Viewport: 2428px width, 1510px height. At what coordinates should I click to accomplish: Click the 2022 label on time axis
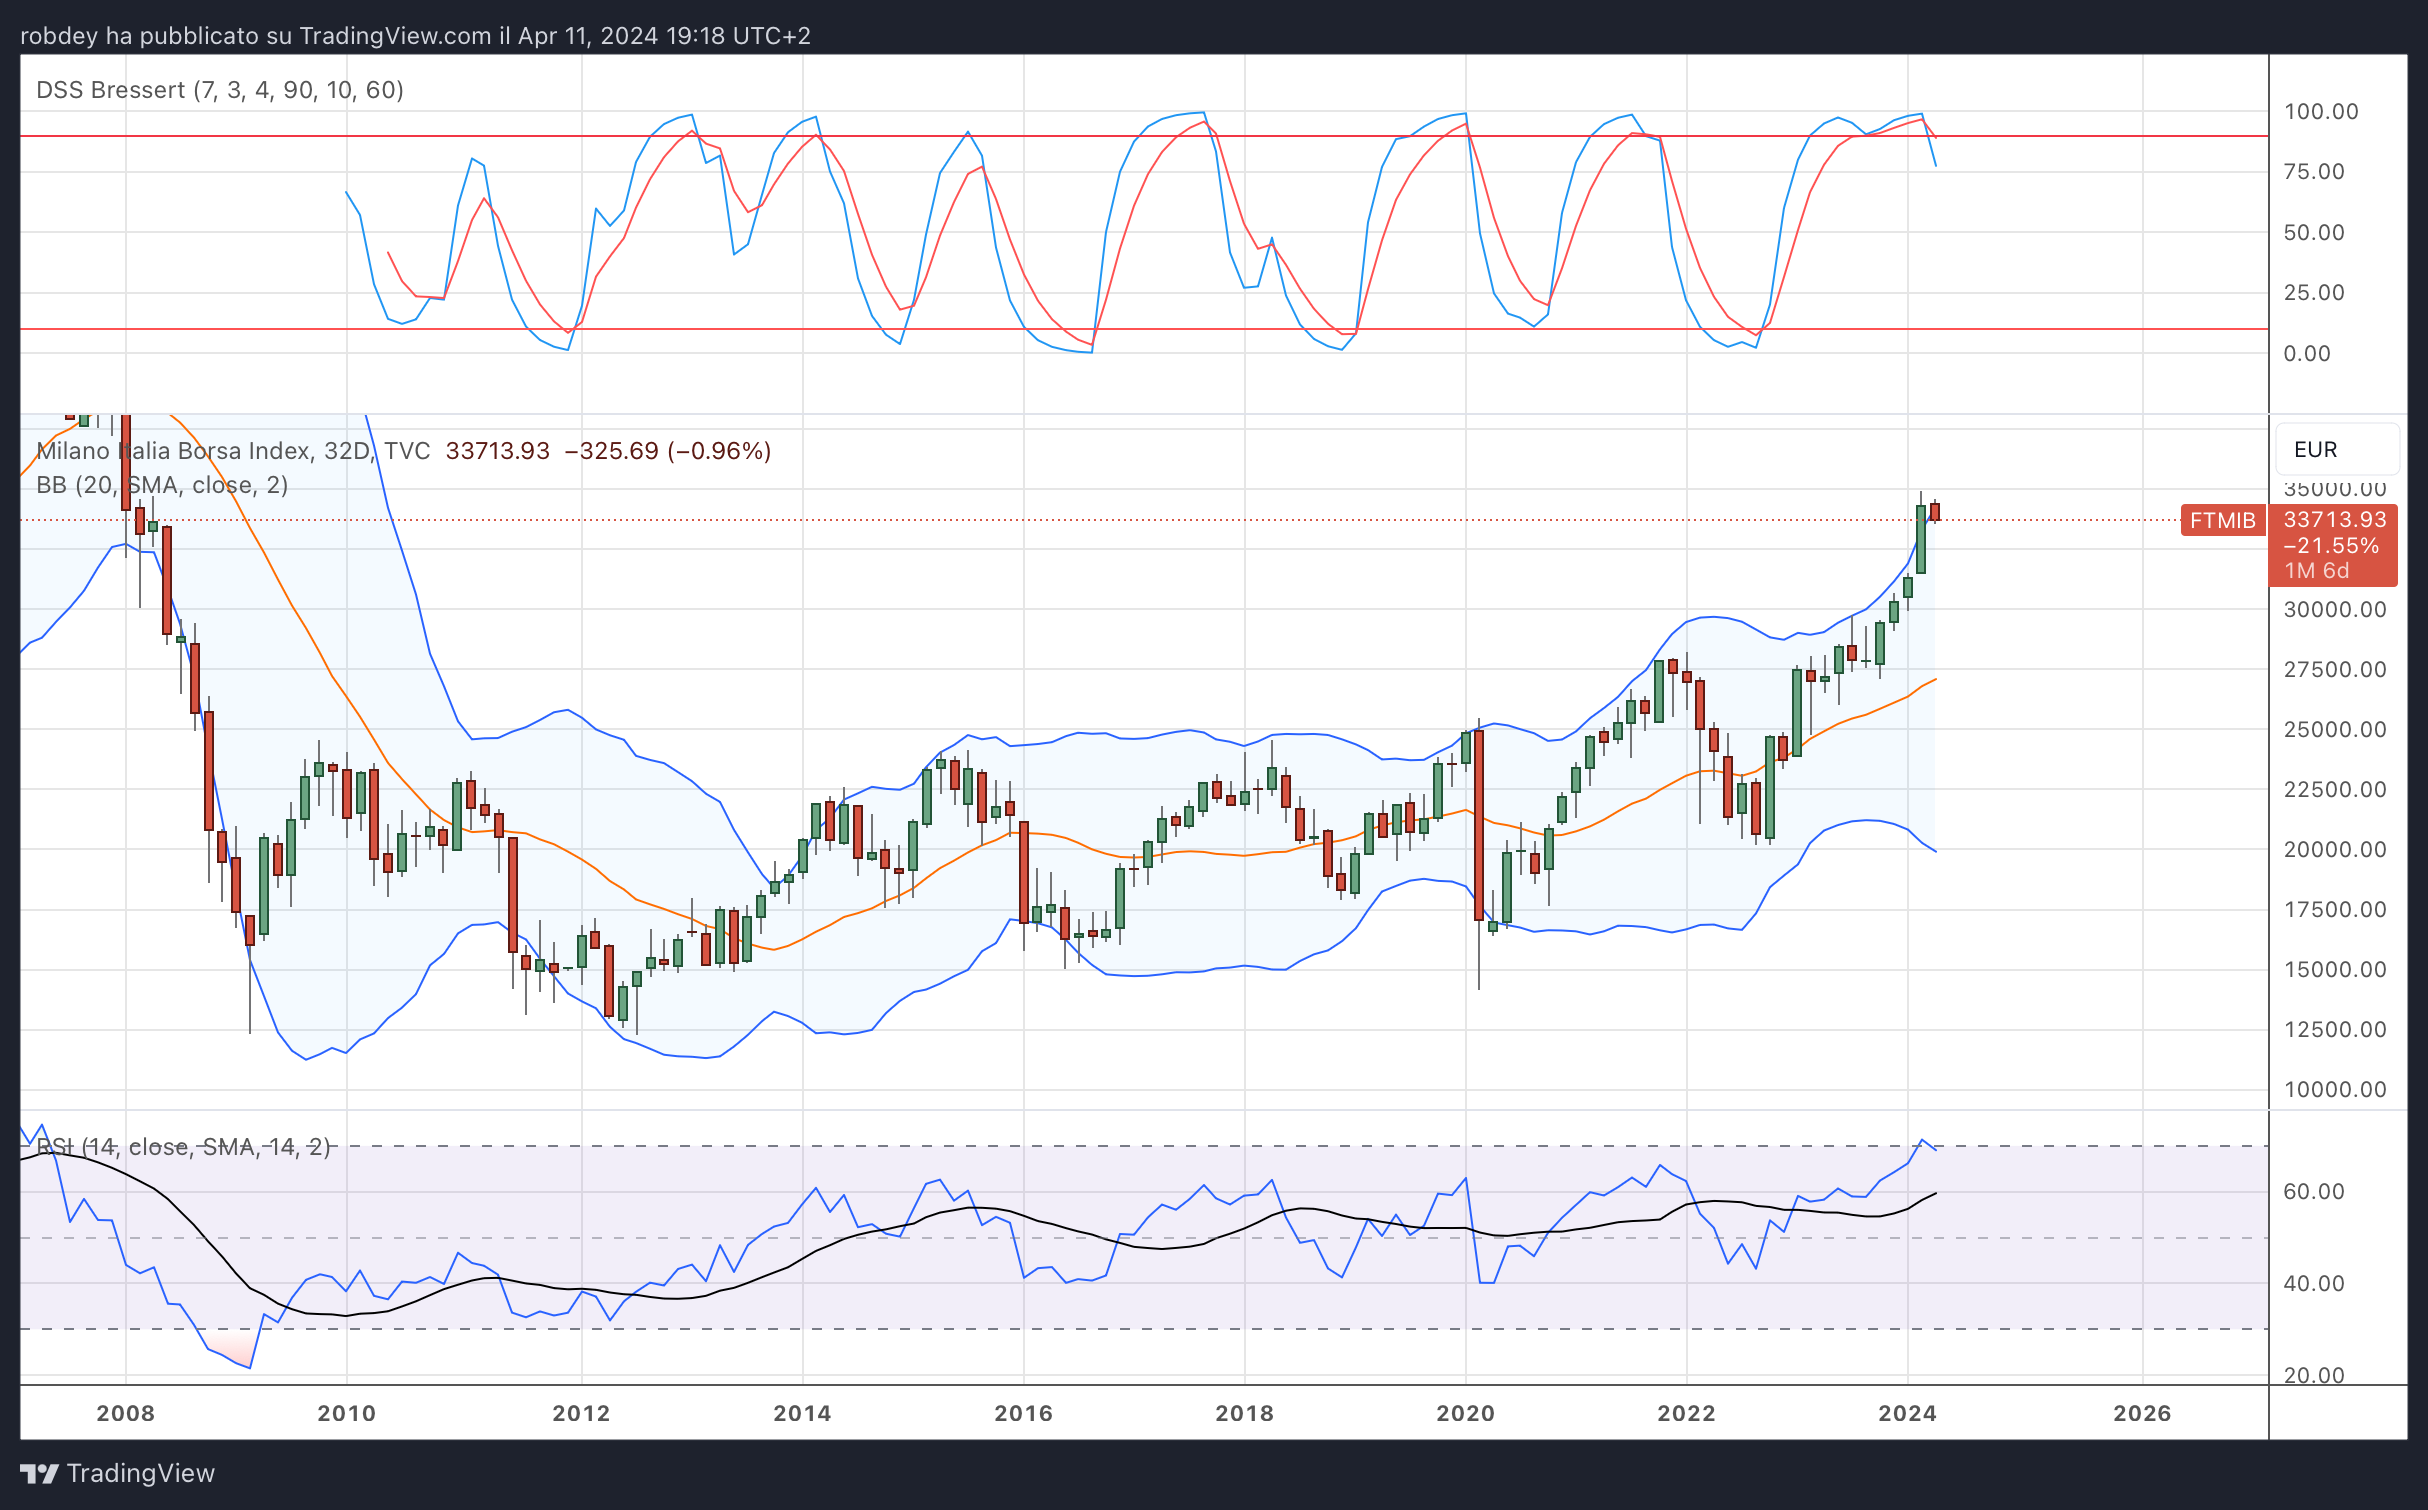coord(1687,1413)
